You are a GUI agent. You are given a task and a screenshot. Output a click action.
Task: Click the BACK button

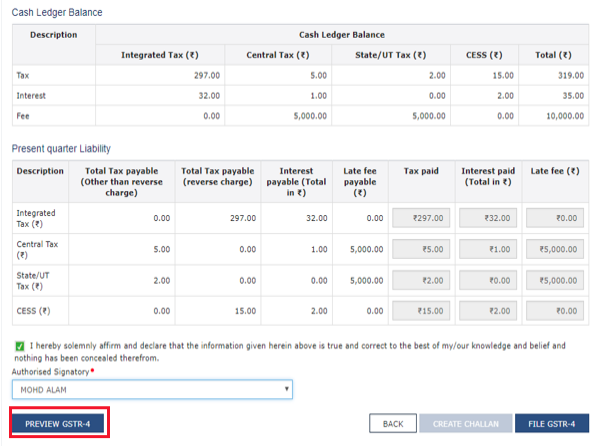tap(393, 423)
